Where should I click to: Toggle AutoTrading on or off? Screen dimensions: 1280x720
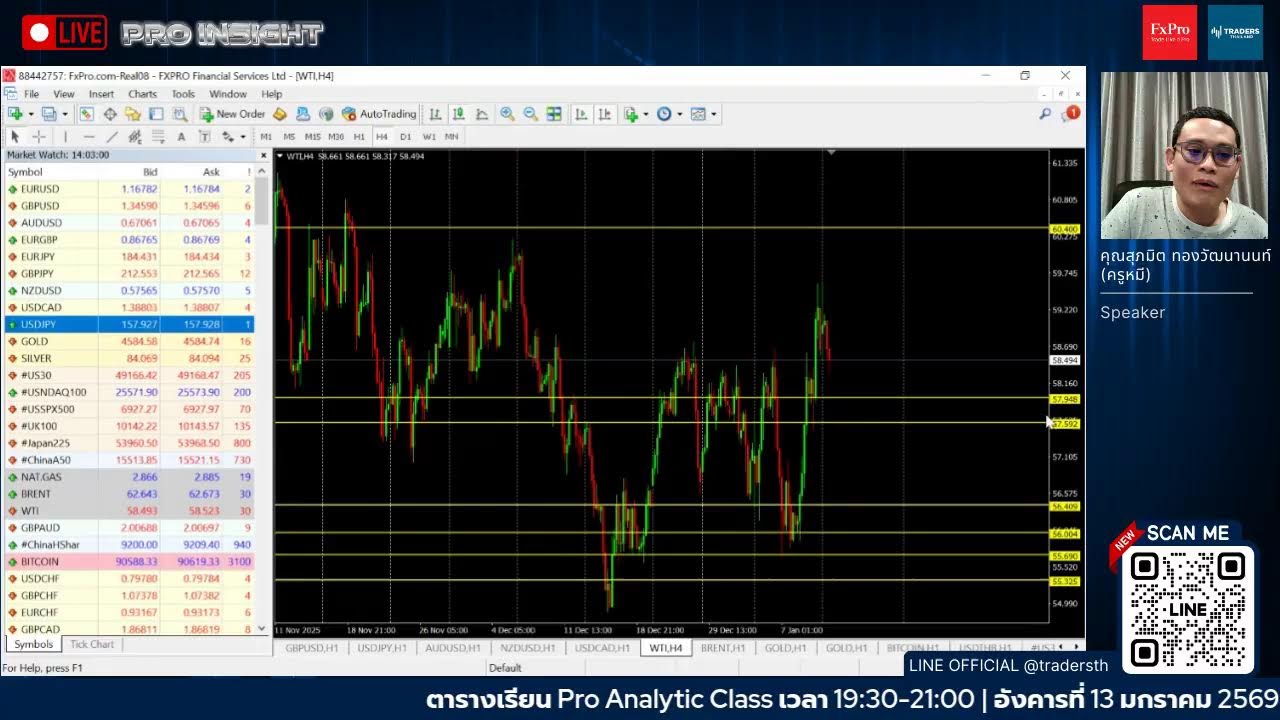379,114
